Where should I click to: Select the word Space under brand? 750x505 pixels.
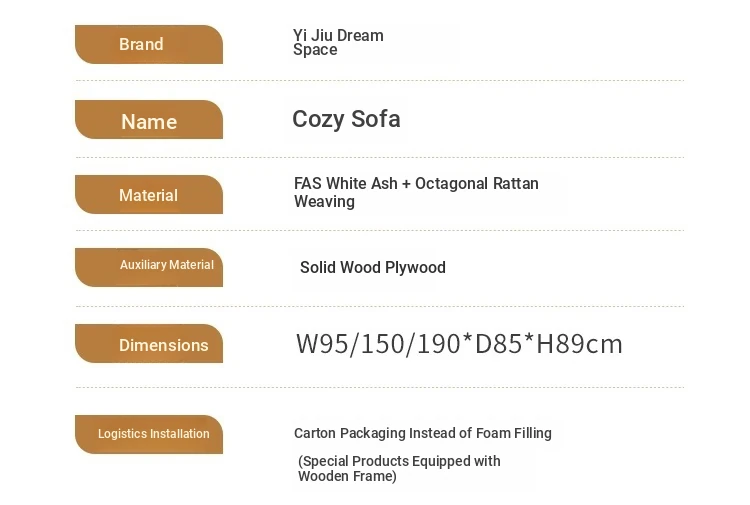click(x=315, y=50)
